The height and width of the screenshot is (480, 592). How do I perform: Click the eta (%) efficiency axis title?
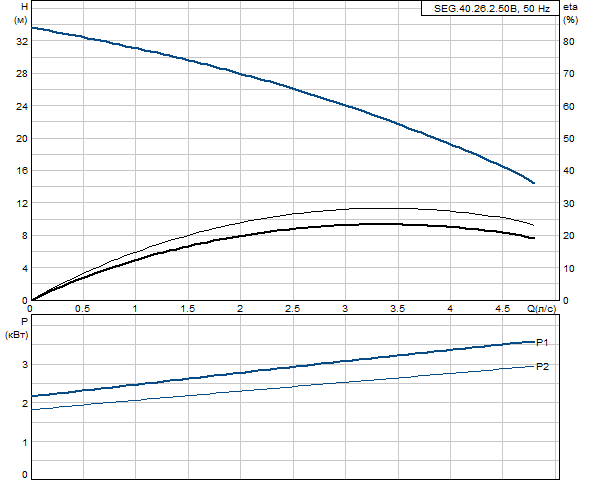tap(570, 13)
